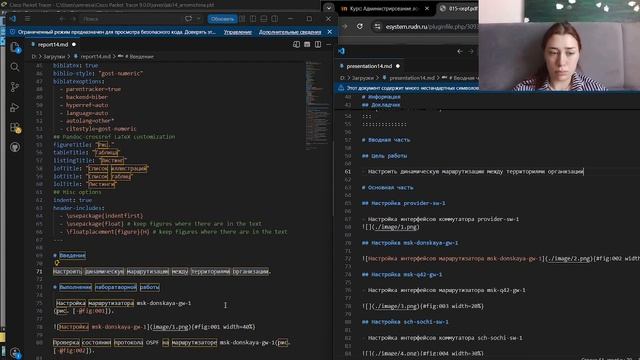Reload the browser page
The width and height of the screenshot is (640, 360).
click(x=360, y=27)
